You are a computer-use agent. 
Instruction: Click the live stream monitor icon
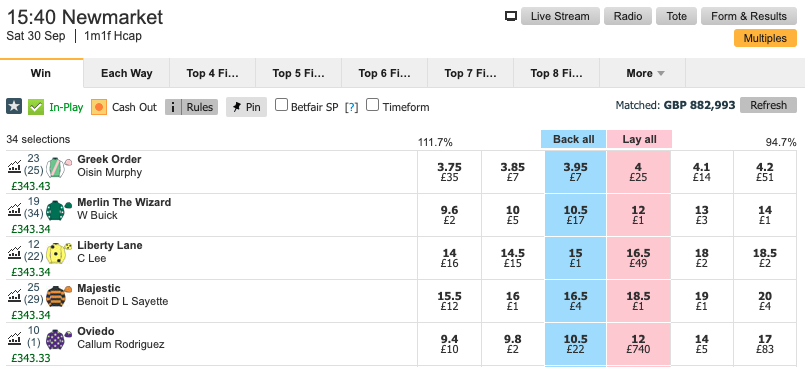(511, 16)
